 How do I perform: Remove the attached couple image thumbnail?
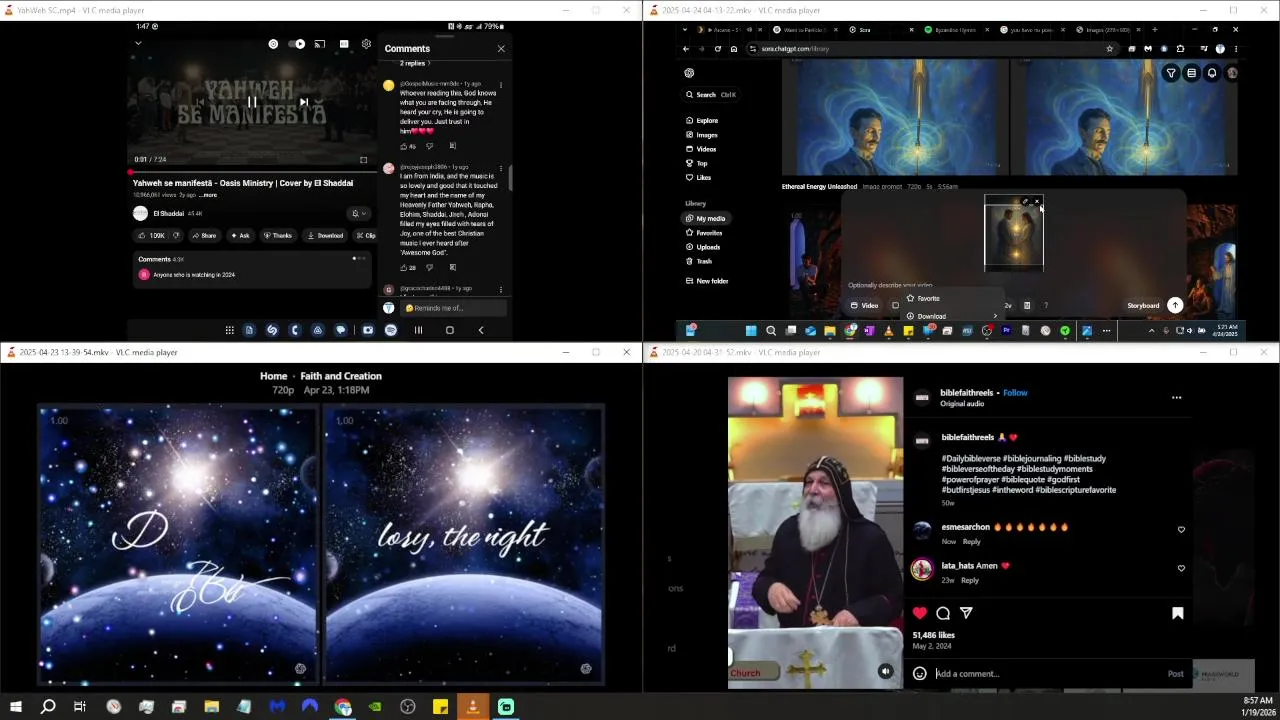coord(1037,202)
